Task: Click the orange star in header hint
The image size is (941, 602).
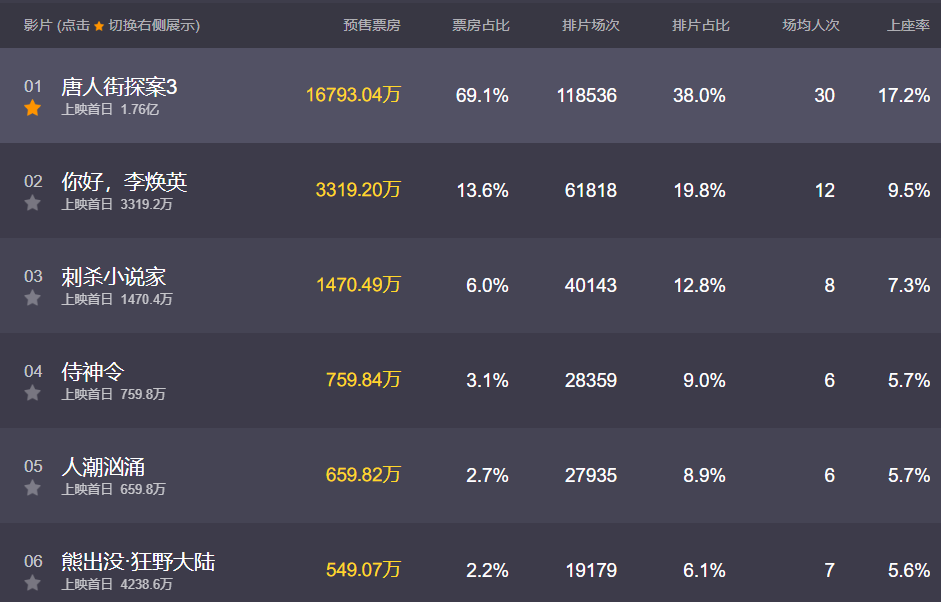Action: [x=99, y=26]
